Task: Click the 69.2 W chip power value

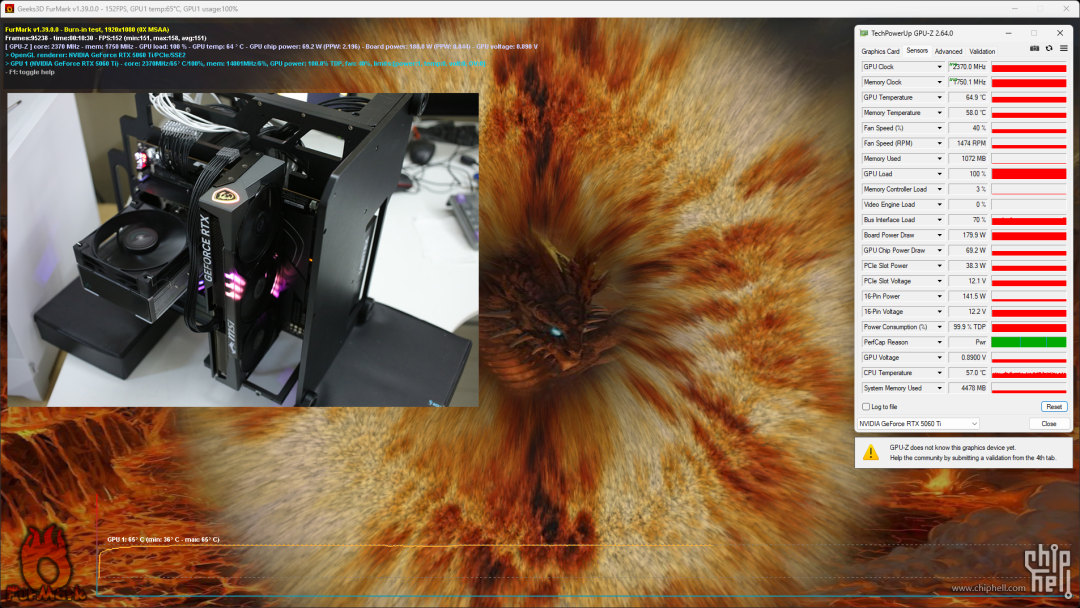Action: click(968, 251)
